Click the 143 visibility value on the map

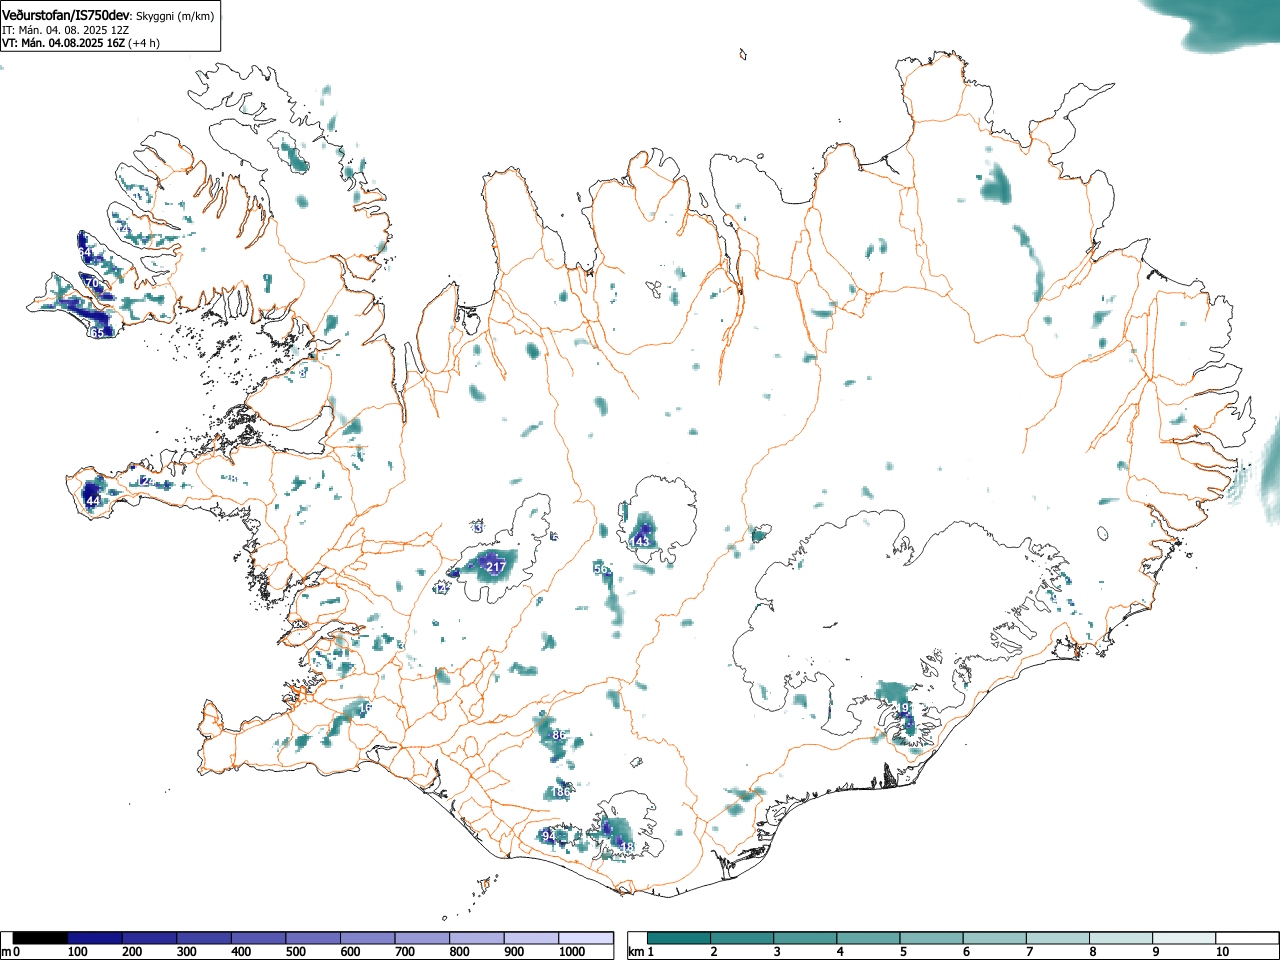640,541
